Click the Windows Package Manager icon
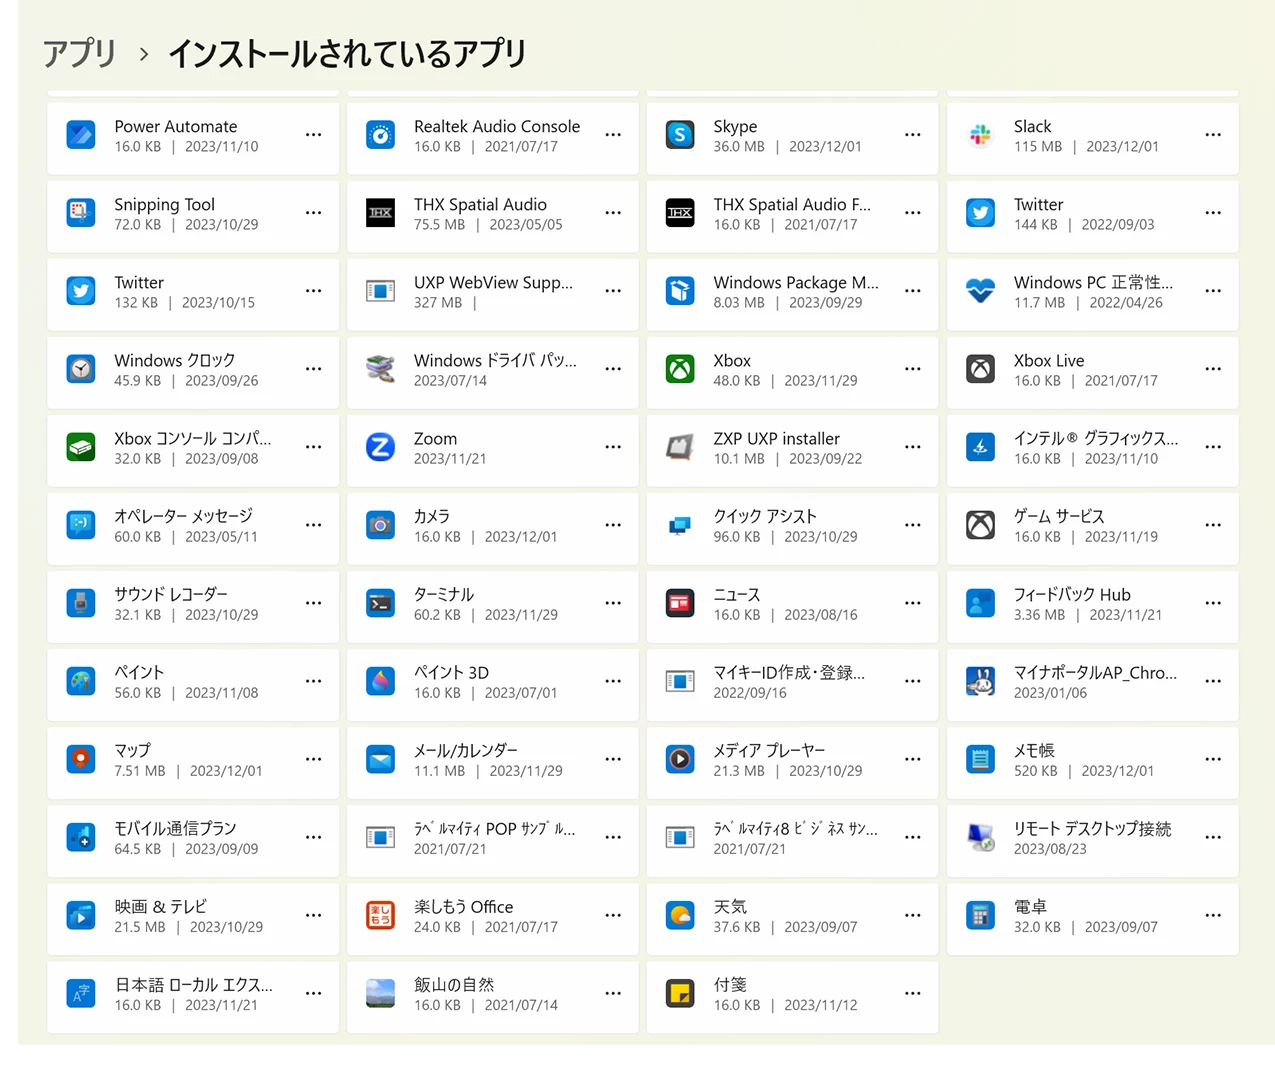The width and height of the screenshot is (1275, 1080). [680, 290]
